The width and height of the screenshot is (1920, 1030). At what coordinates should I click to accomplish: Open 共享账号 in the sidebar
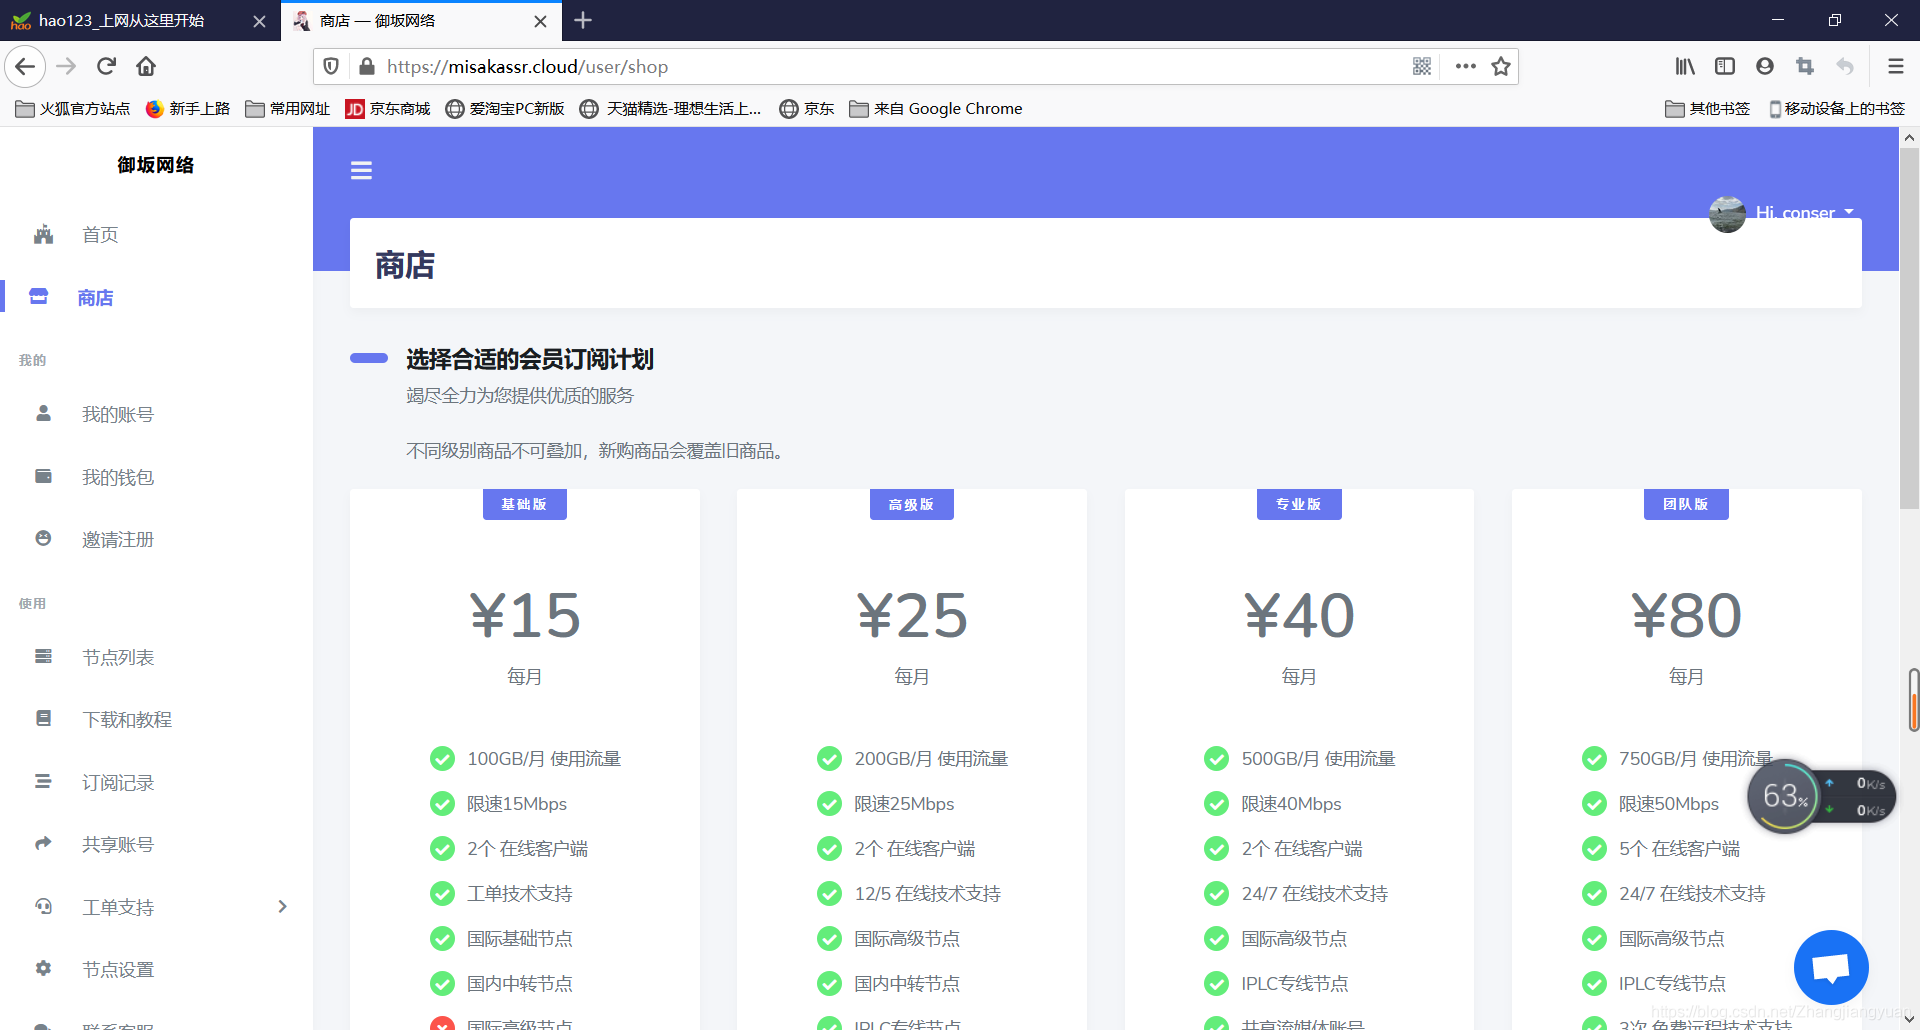tap(118, 845)
